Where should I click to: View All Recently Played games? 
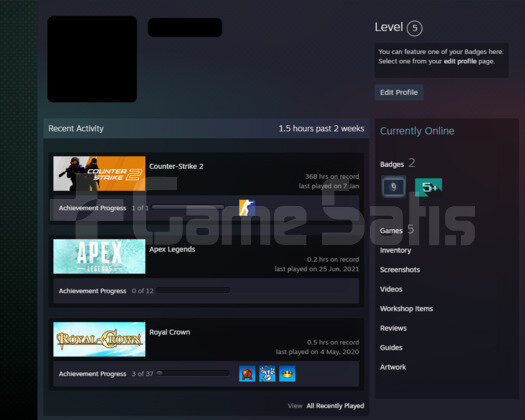tap(335, 406)
